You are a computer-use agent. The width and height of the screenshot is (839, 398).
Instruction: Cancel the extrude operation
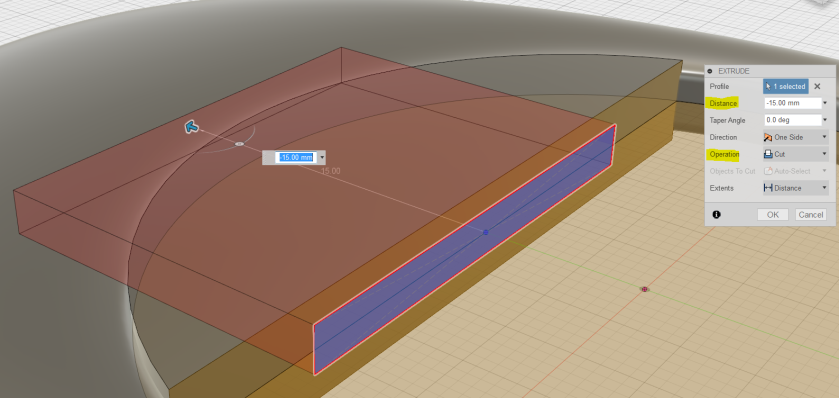pyautogui.click(x=810, y=215)
